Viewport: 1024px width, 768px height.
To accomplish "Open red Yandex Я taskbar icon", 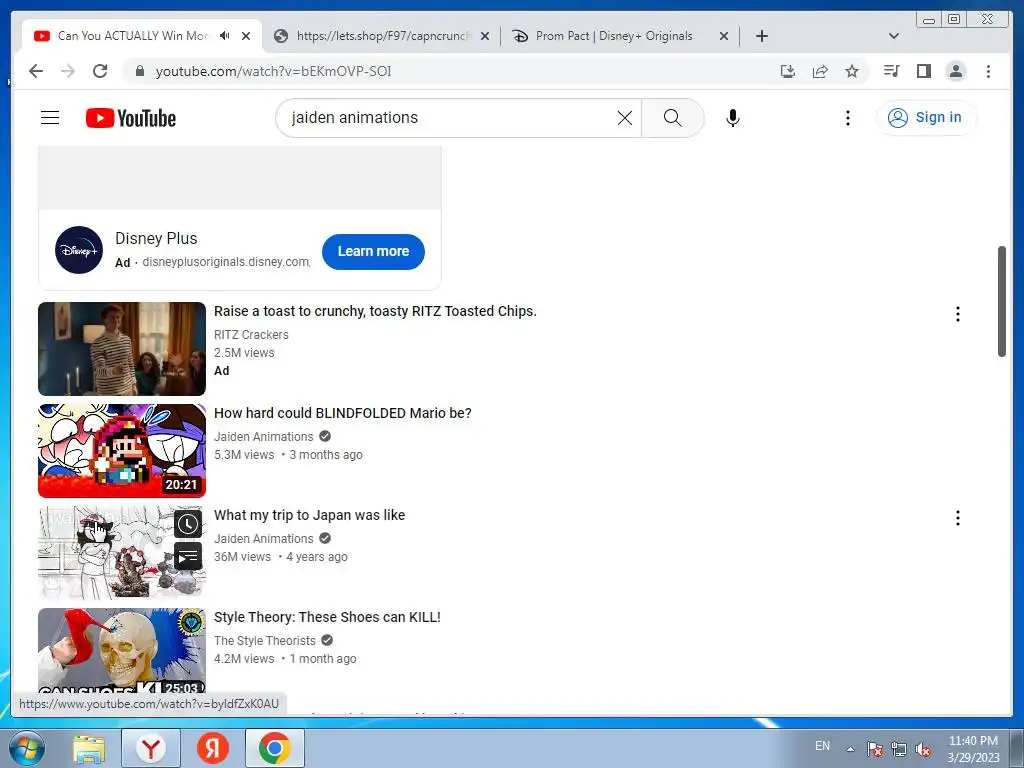I will coord(213,748).
